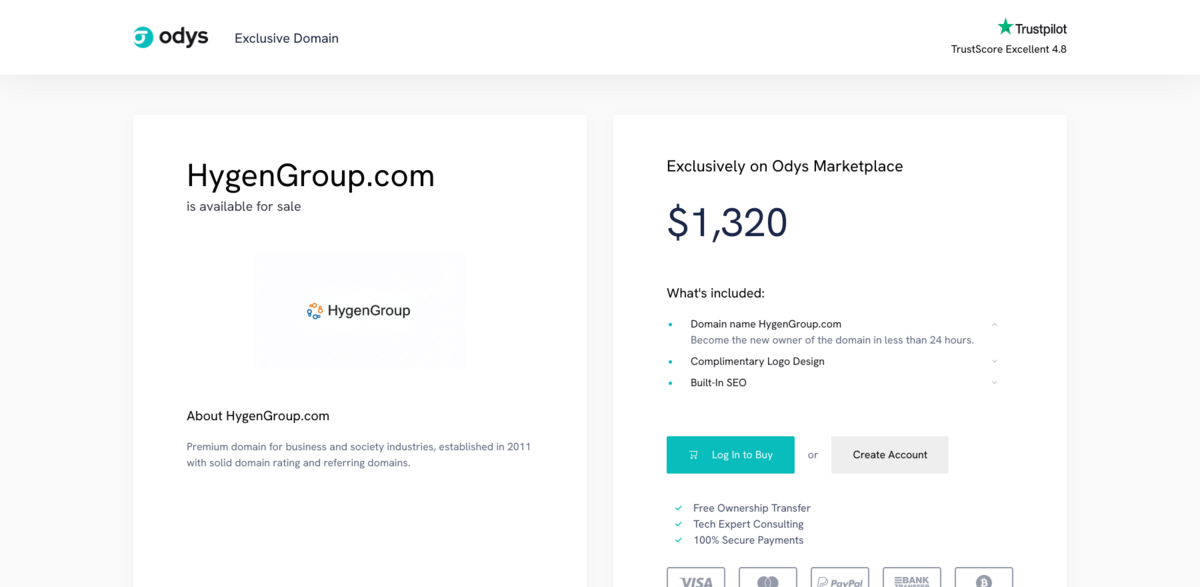Screen dimensions: 1200x587
Task: Expand the Complimentary Logo Design item
Action: (x=994, y=361)
